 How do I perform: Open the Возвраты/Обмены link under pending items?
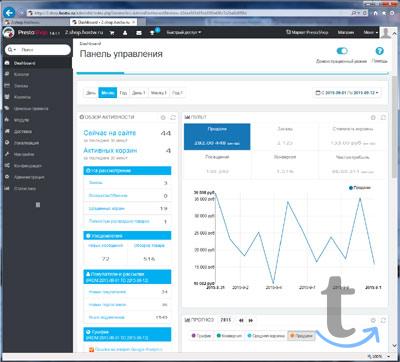(x=108, y=195)
